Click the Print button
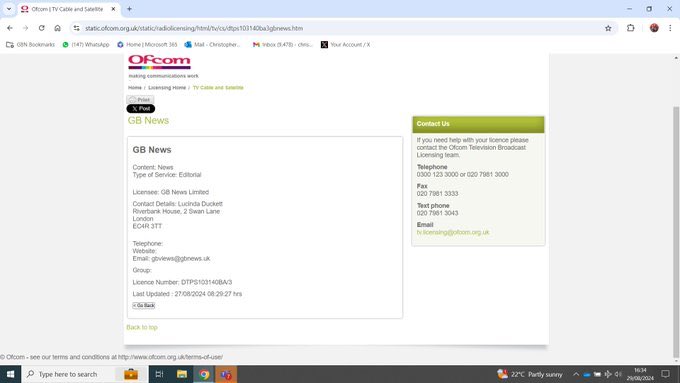680x383 pixels. 140,100
